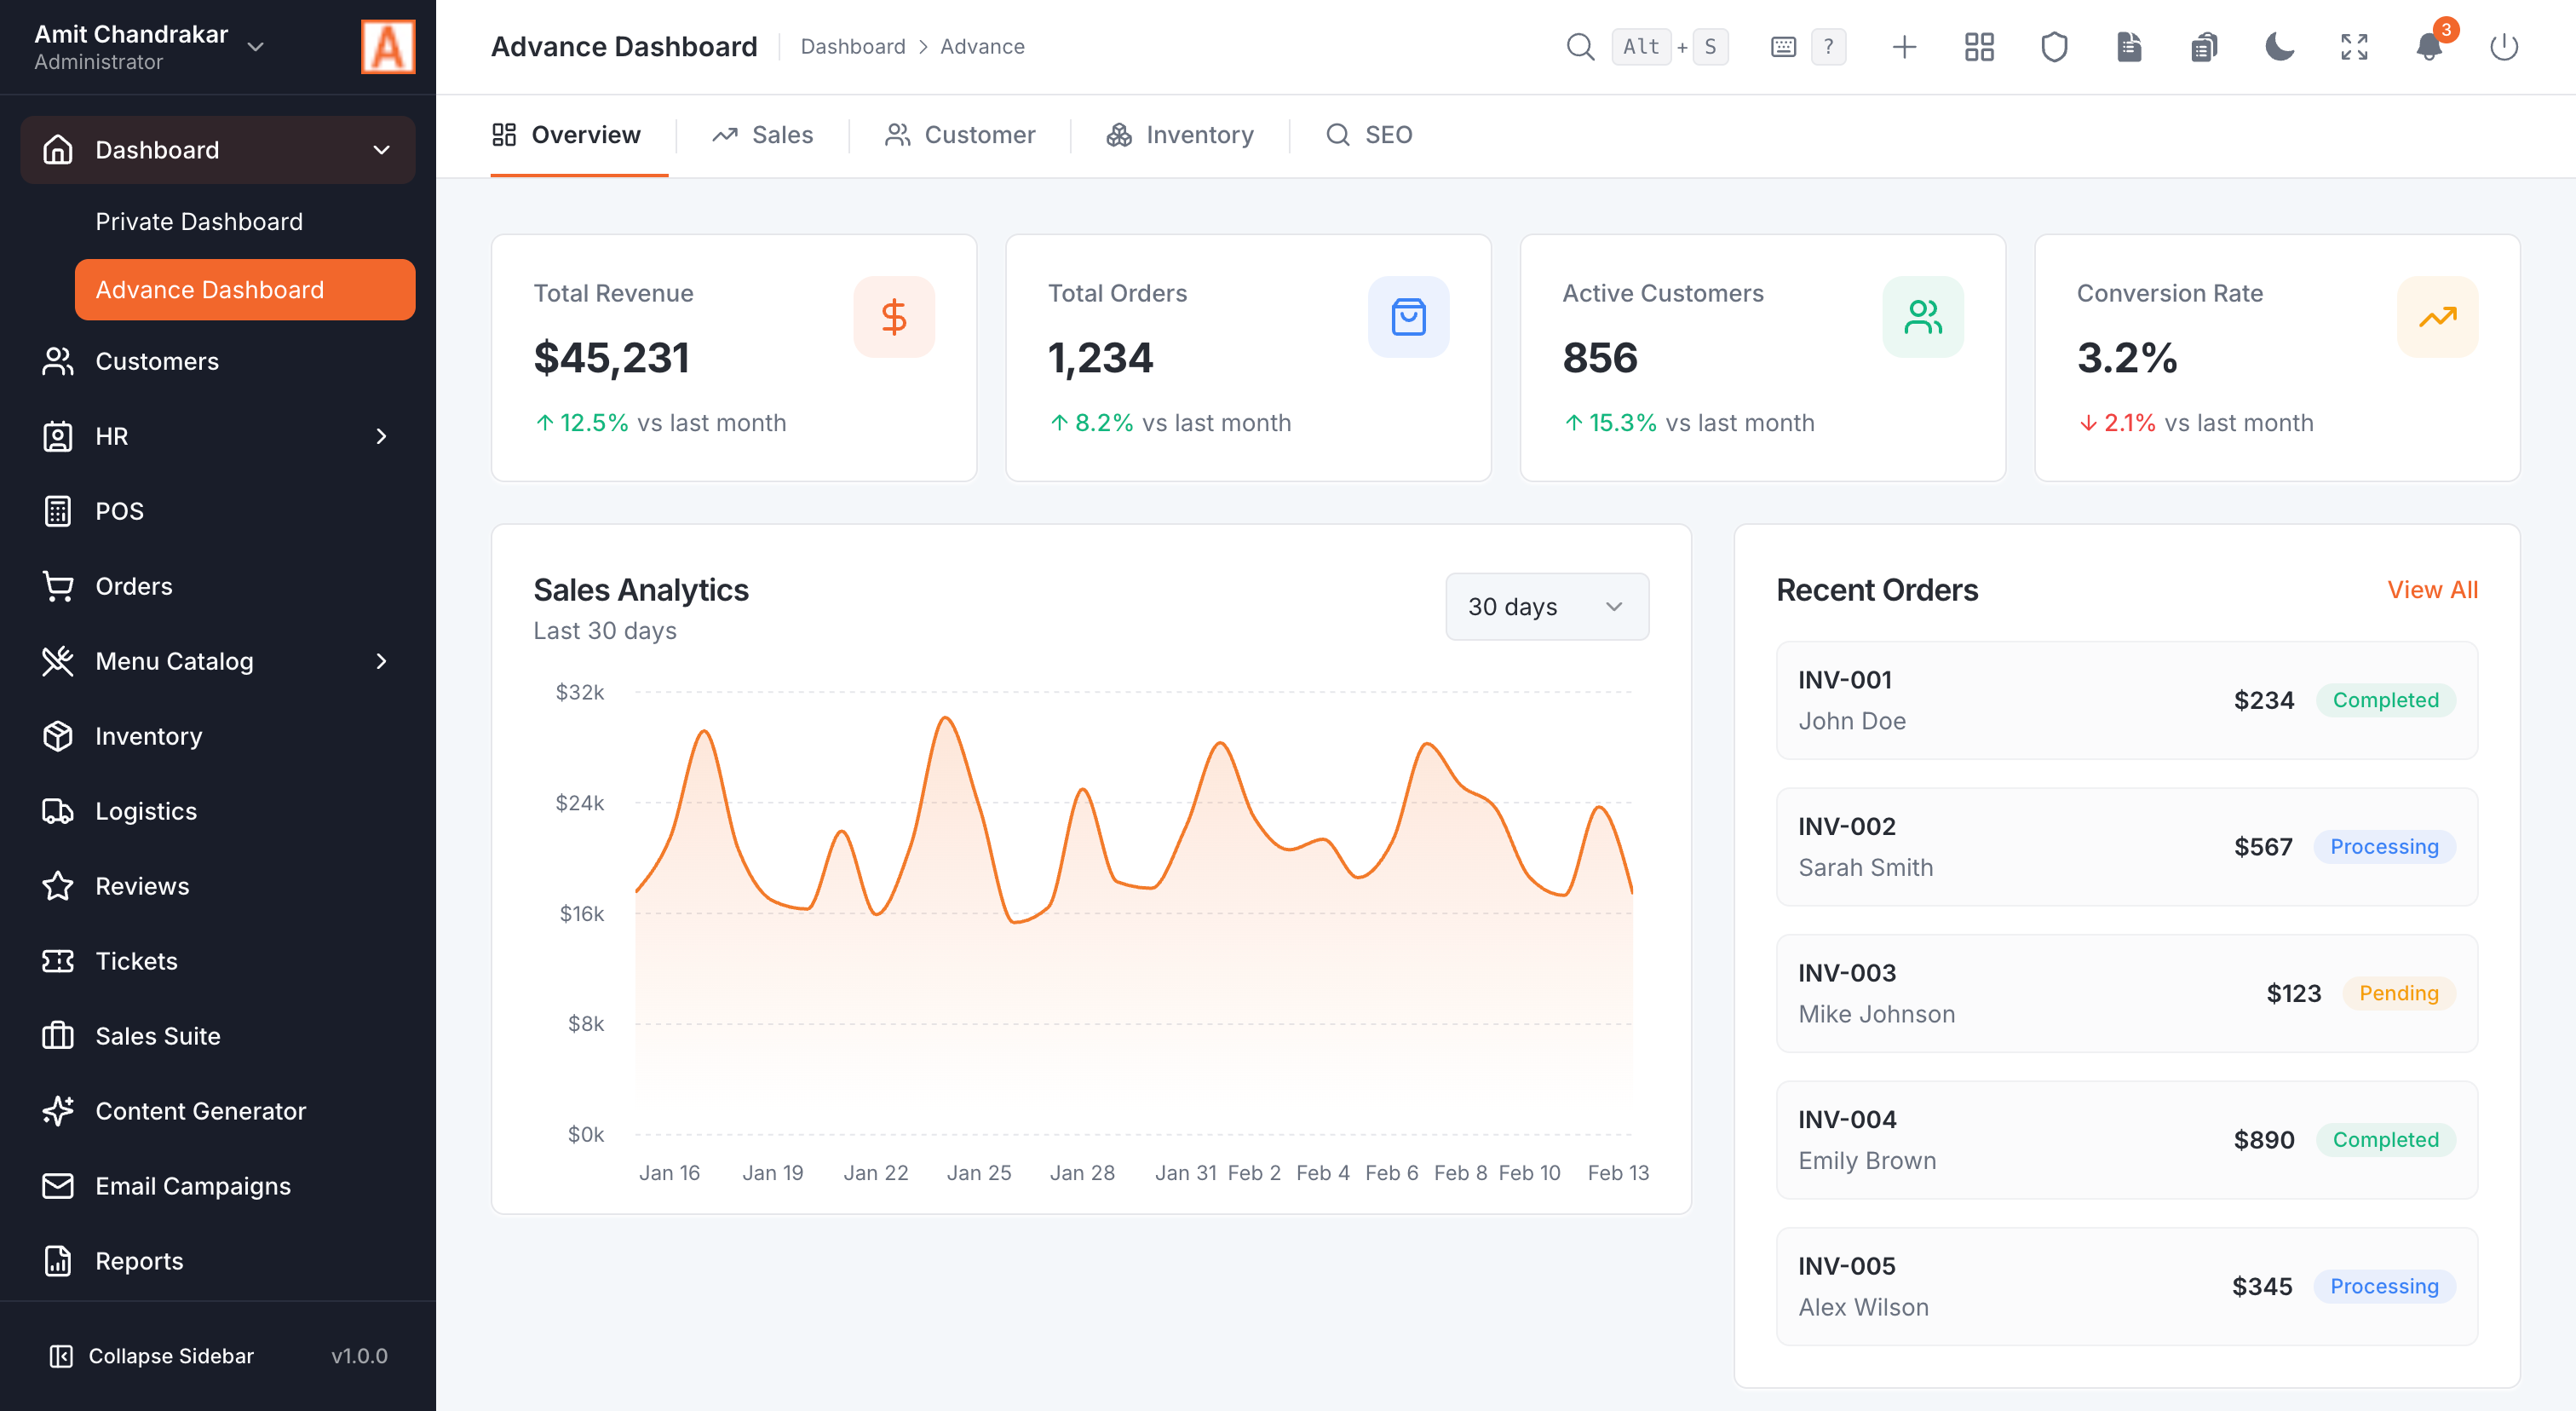The width and height of the screenshot is (2576, 1411).
Task: Open the notifications bell icon
Action: point(2429,47)
